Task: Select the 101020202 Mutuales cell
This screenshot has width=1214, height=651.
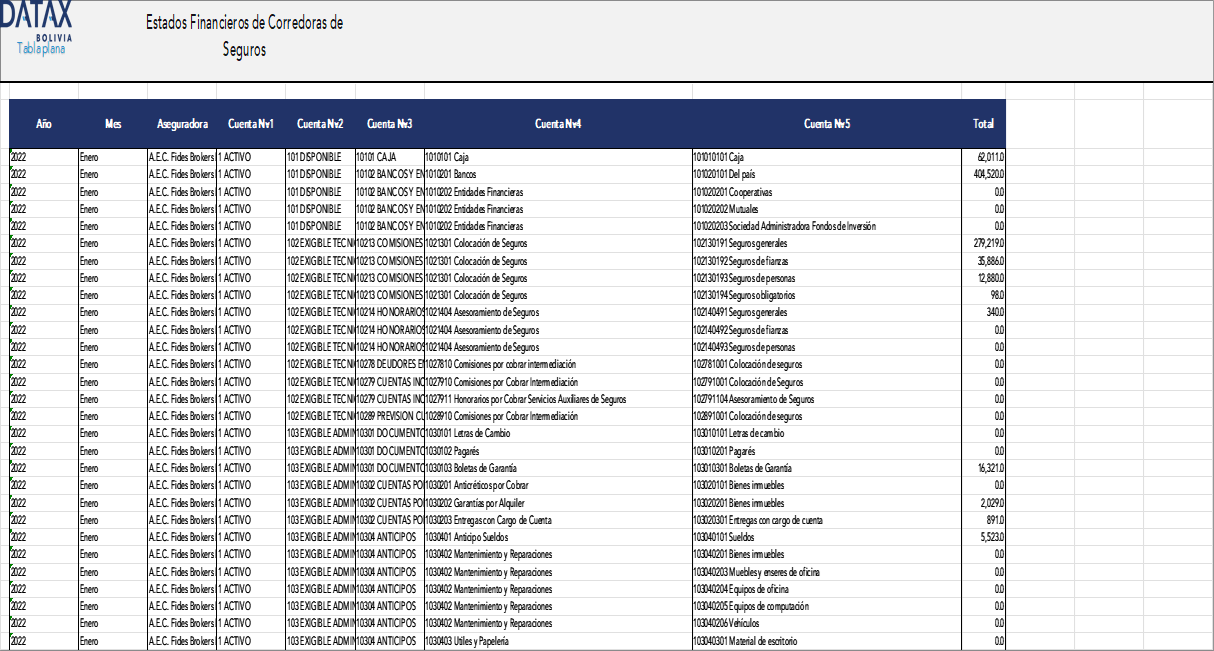Action: click(x=827, y=209)
